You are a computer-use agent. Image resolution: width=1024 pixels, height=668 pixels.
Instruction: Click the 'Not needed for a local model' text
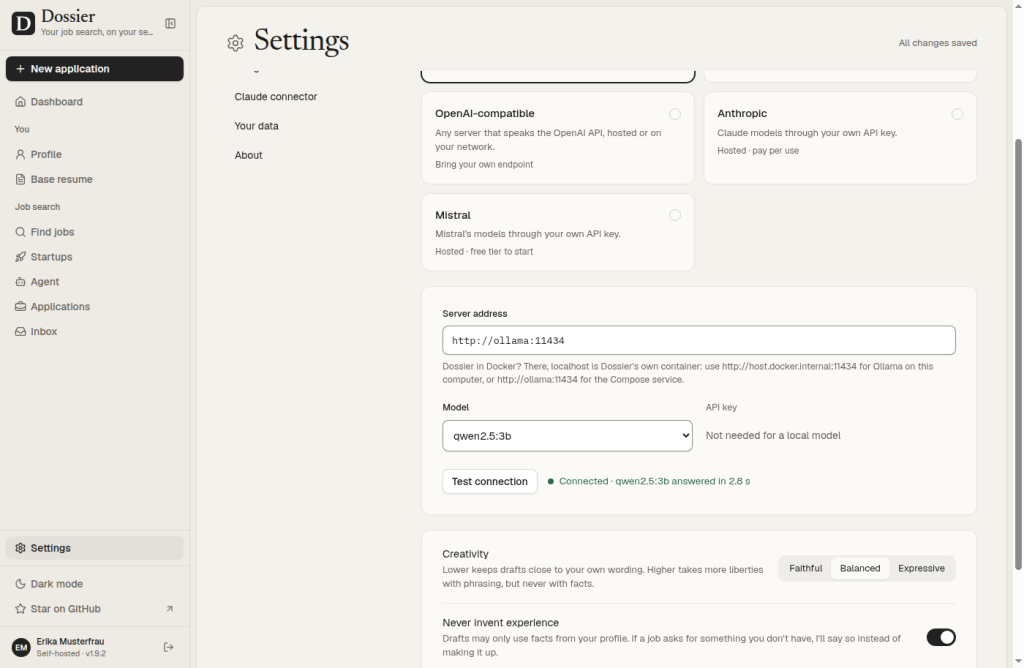point(773,436)
